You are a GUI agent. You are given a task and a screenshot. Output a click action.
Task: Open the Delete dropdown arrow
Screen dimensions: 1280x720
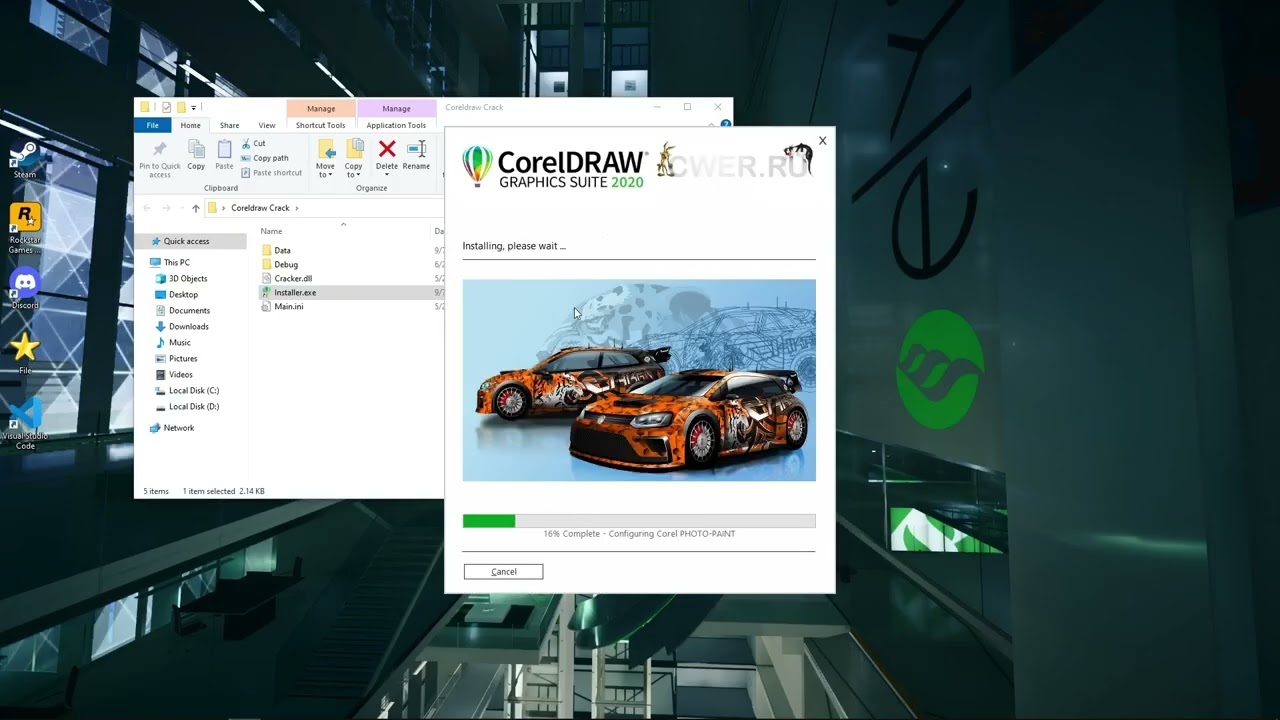coord(387,174)
